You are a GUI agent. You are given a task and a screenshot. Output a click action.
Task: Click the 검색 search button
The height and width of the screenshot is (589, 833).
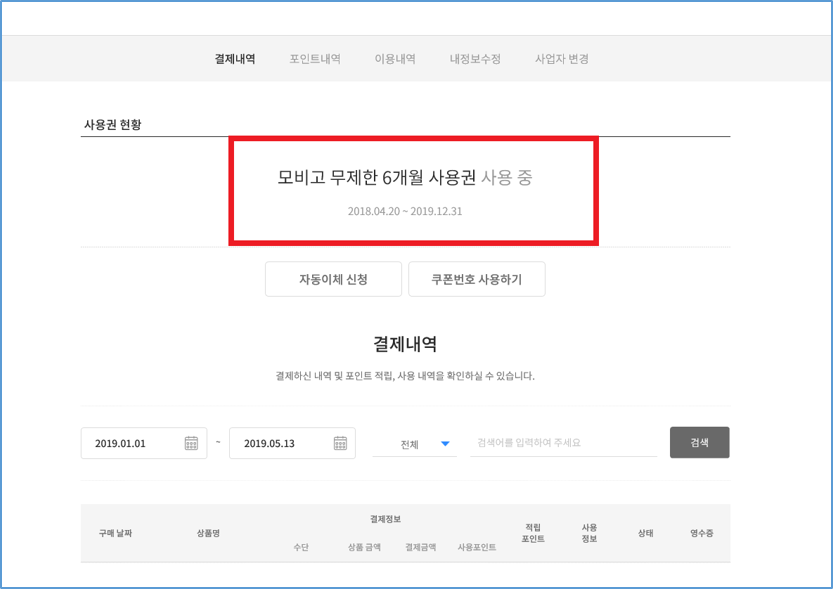click(700, 442)
